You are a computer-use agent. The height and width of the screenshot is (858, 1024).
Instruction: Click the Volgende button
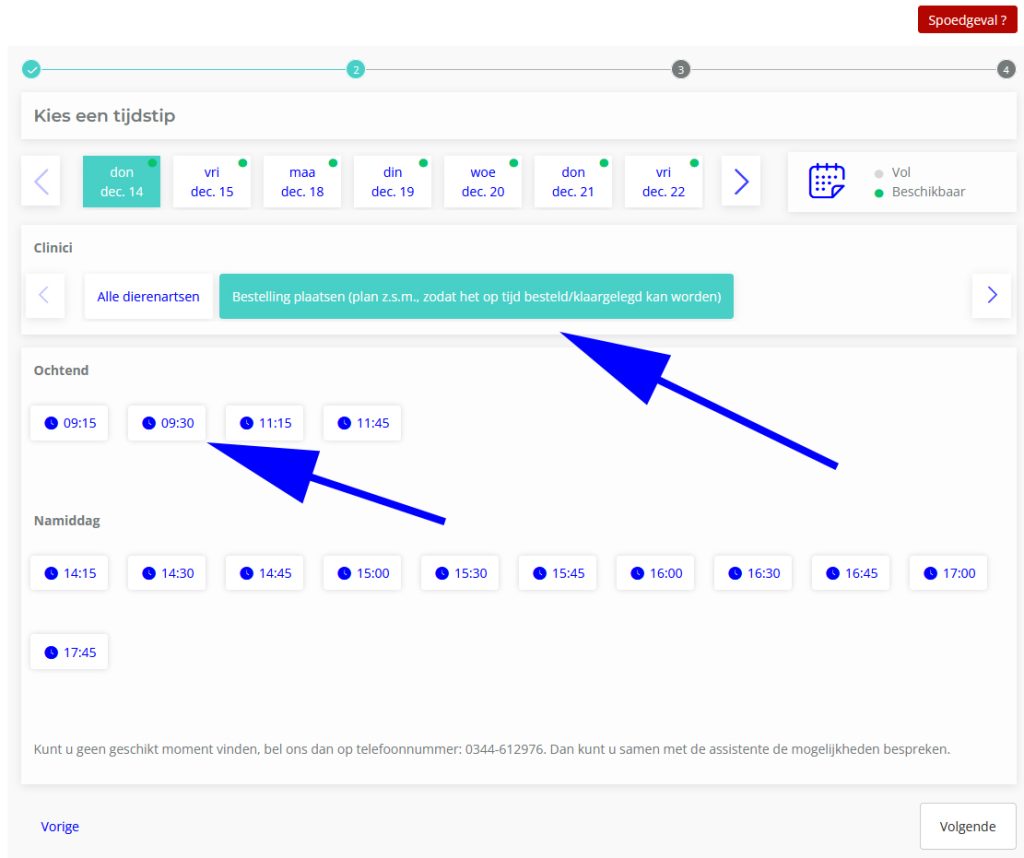[x=967, y=826]
